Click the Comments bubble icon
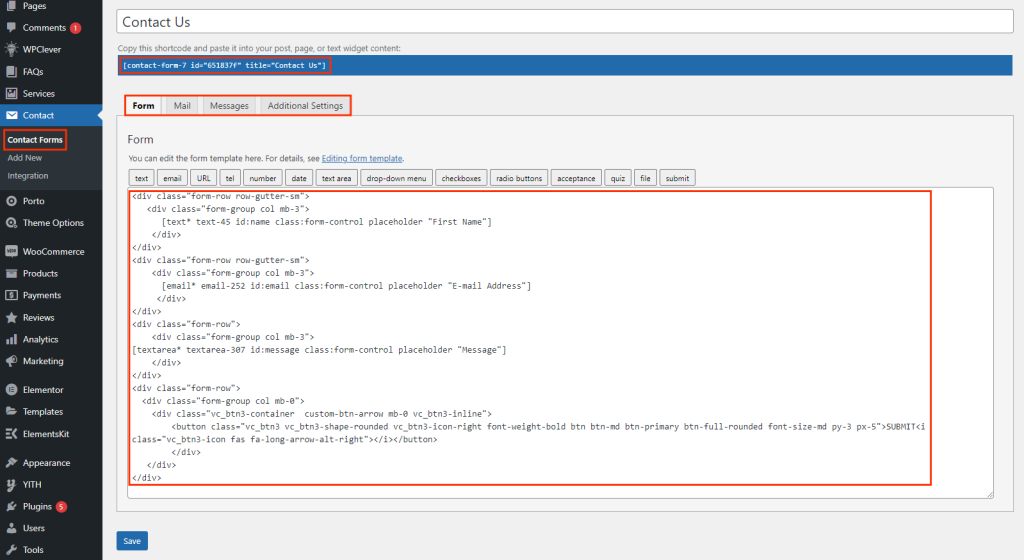The height and width of the screenshot is (560, 1024). (x=11, y=27)
